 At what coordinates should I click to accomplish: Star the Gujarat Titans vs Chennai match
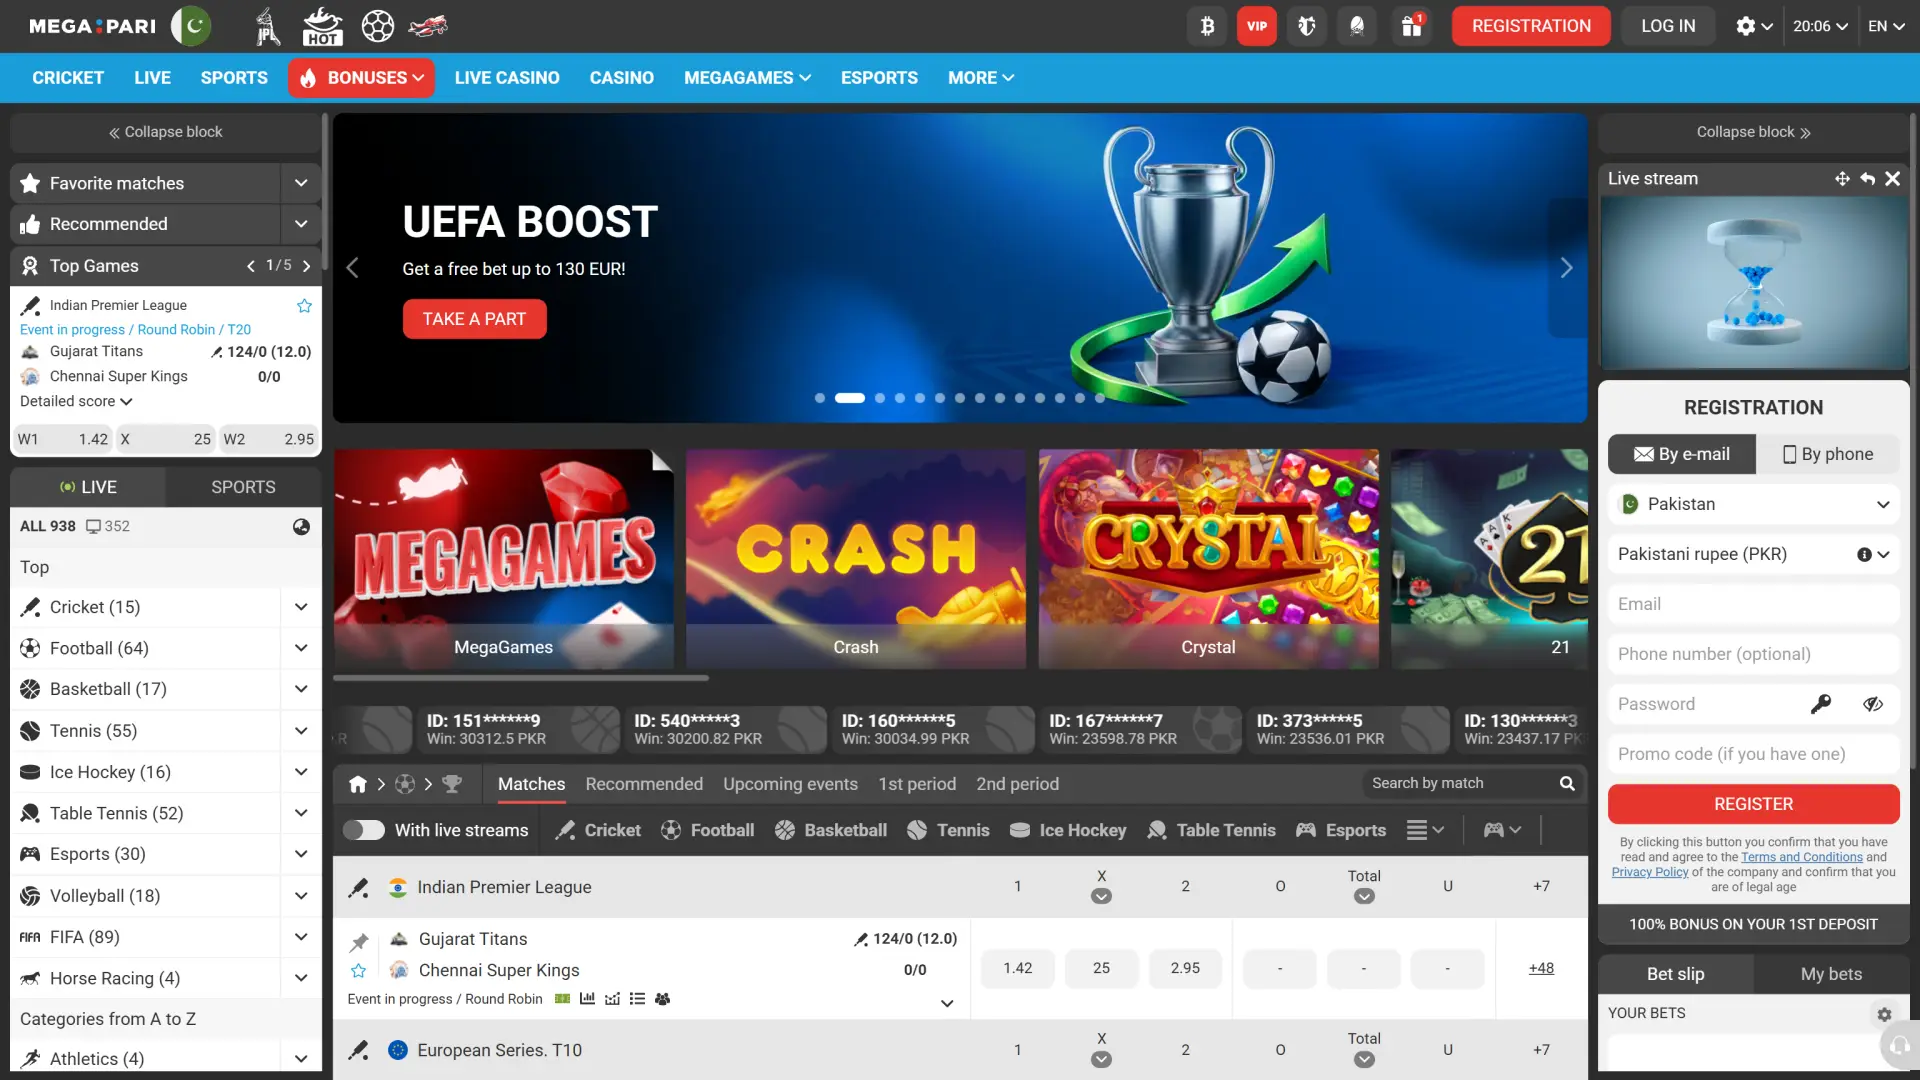pos(359,971)
